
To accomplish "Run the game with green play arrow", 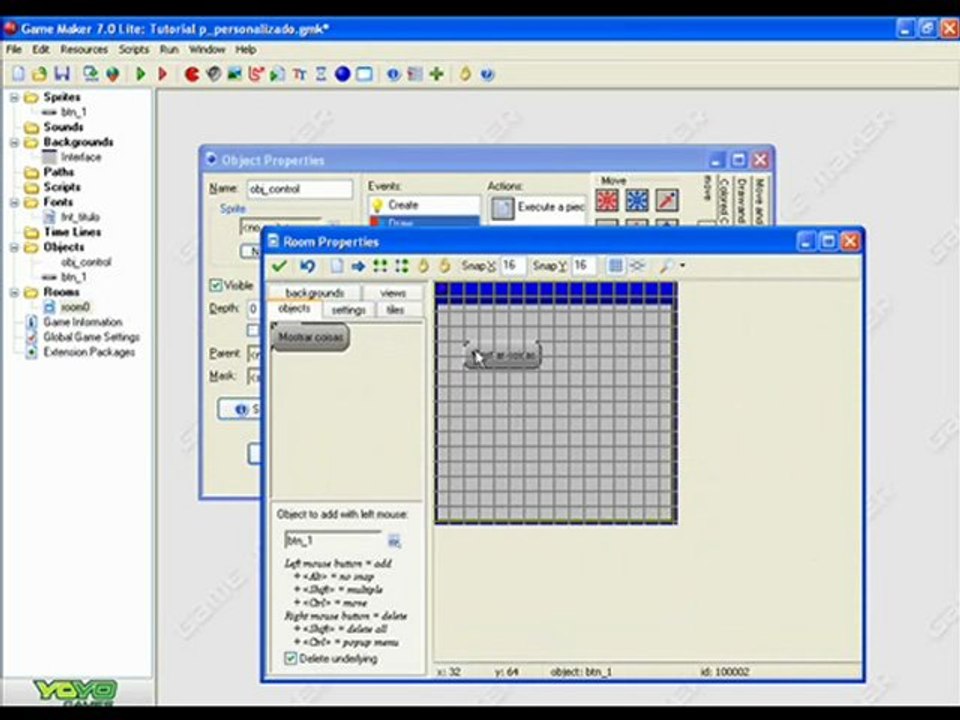I will 141,74.
